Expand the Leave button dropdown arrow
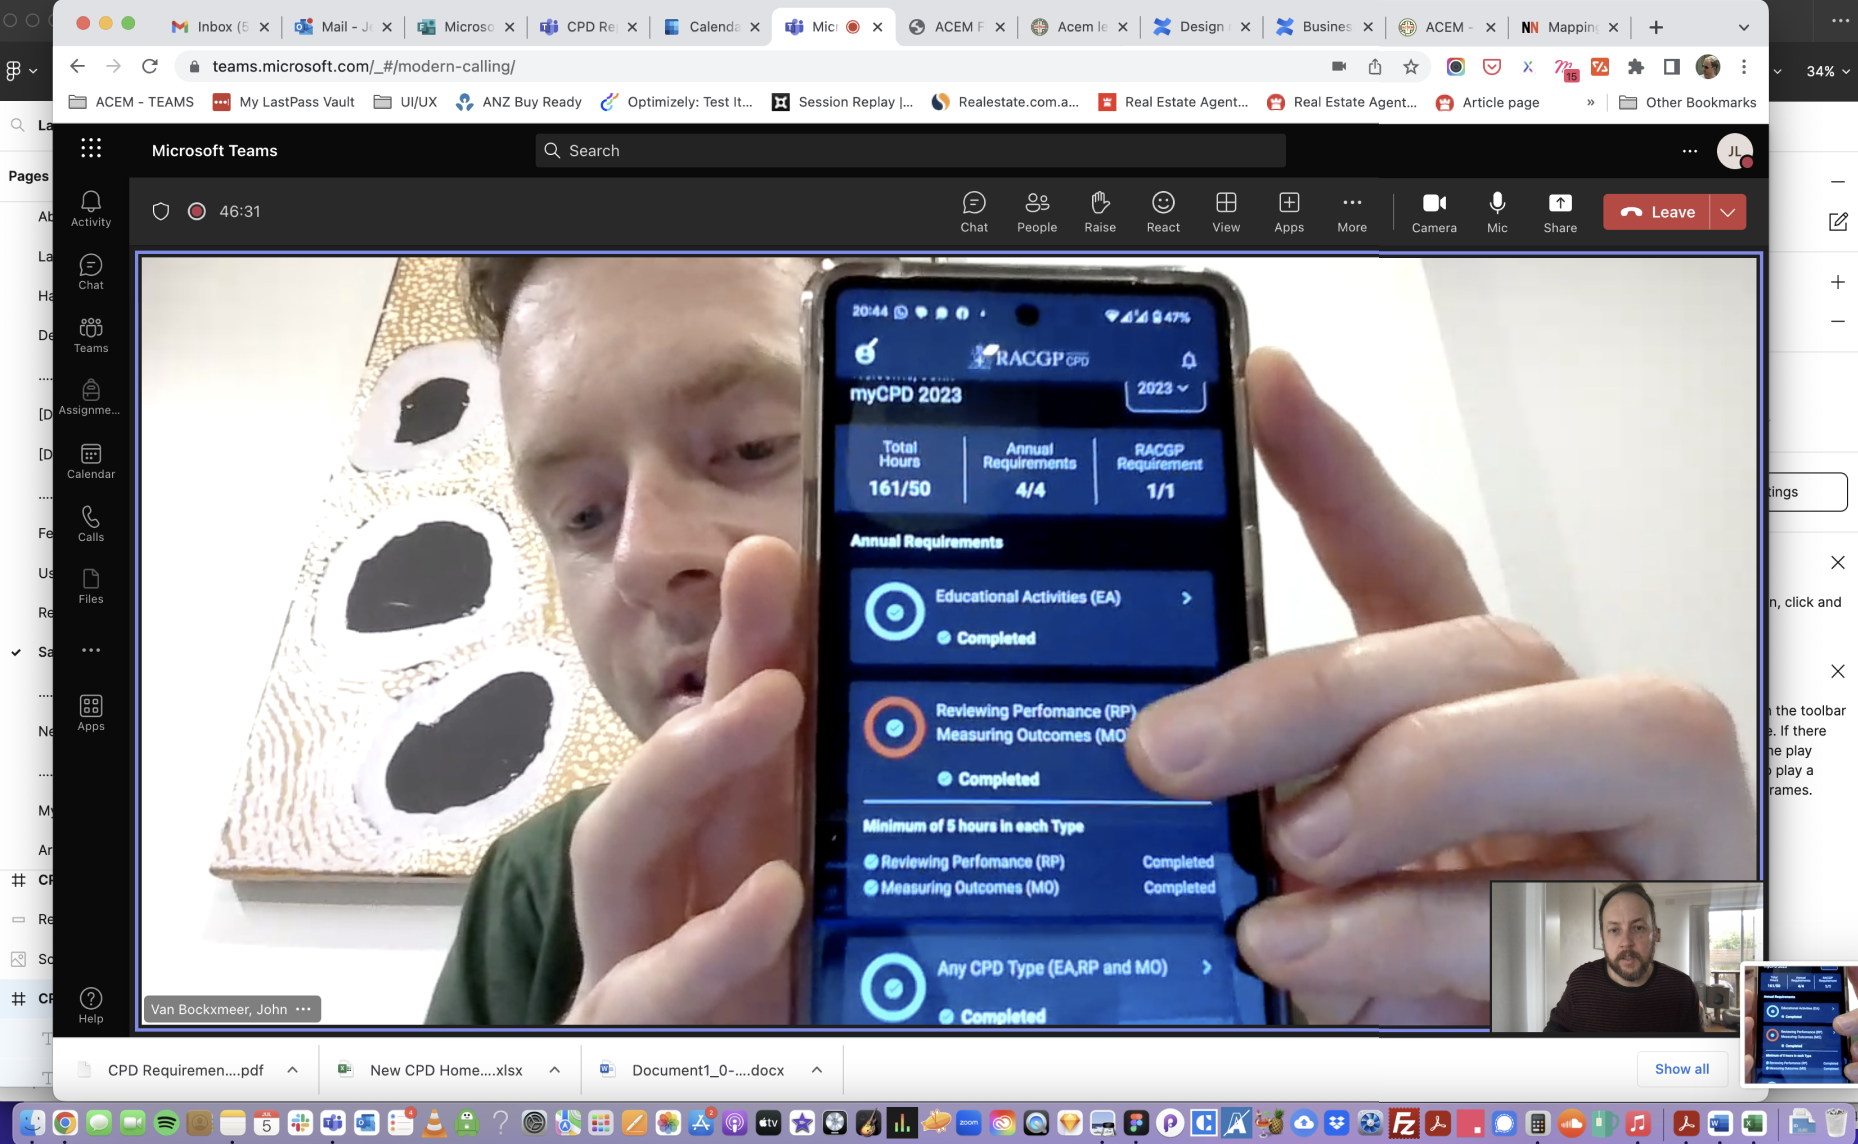 (1728, 212)
